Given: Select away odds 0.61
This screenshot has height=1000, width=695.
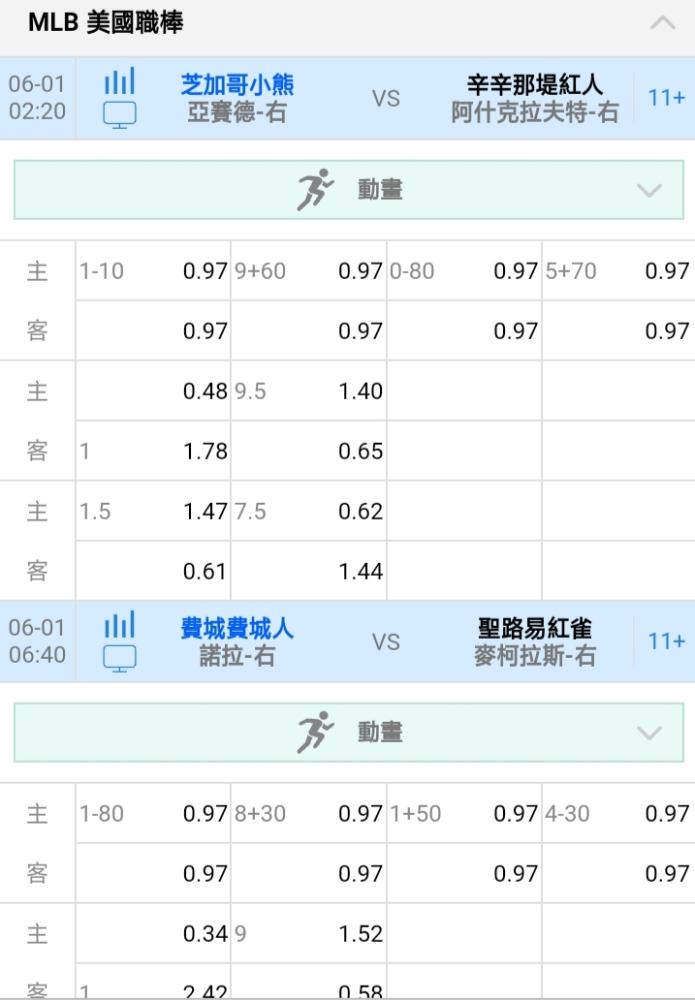Looking at the screenshot, I should [153, 571].
